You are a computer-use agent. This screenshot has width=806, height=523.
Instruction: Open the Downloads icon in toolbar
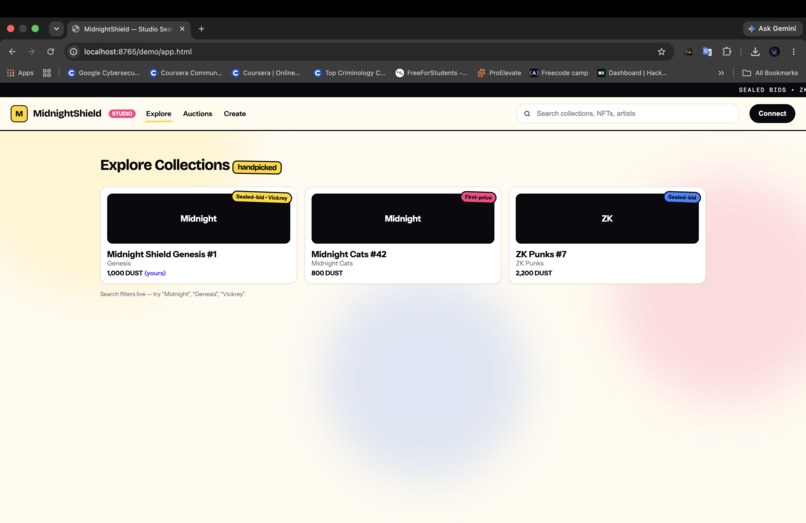(x=755, y=51)
